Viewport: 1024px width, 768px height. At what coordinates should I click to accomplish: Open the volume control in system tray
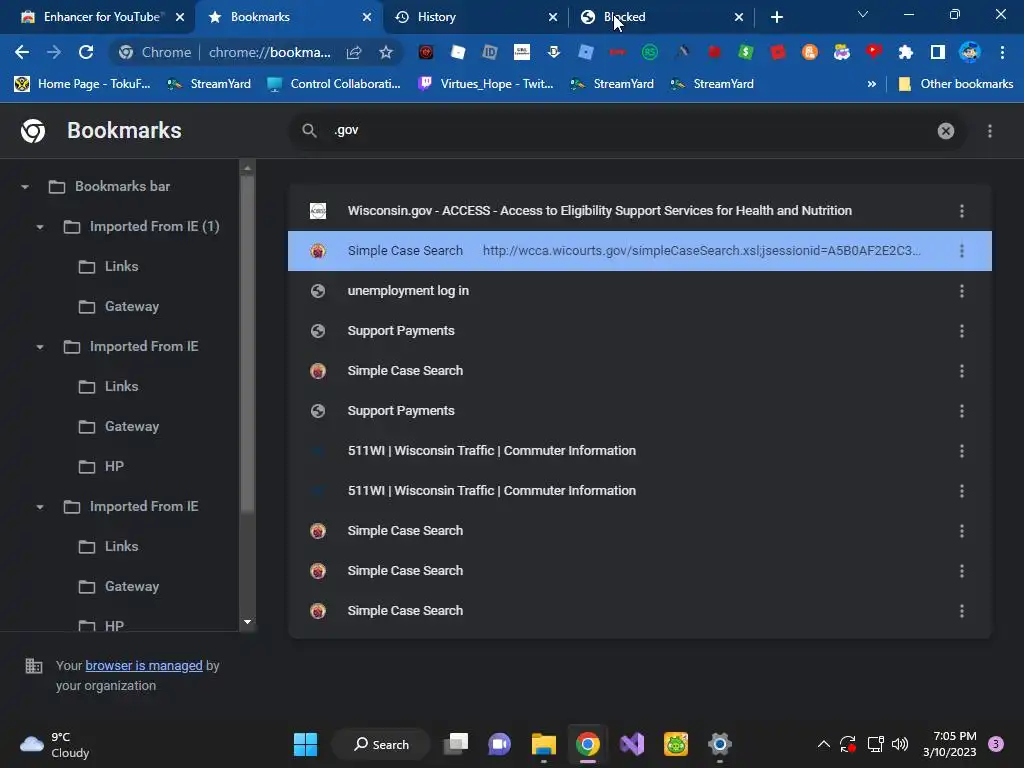click(x=900, y=744)
